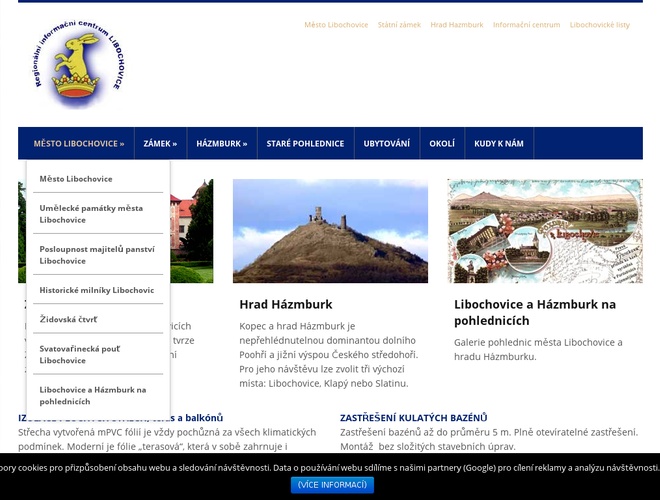Choose Židovská čtvrť from the submenu

68,319
